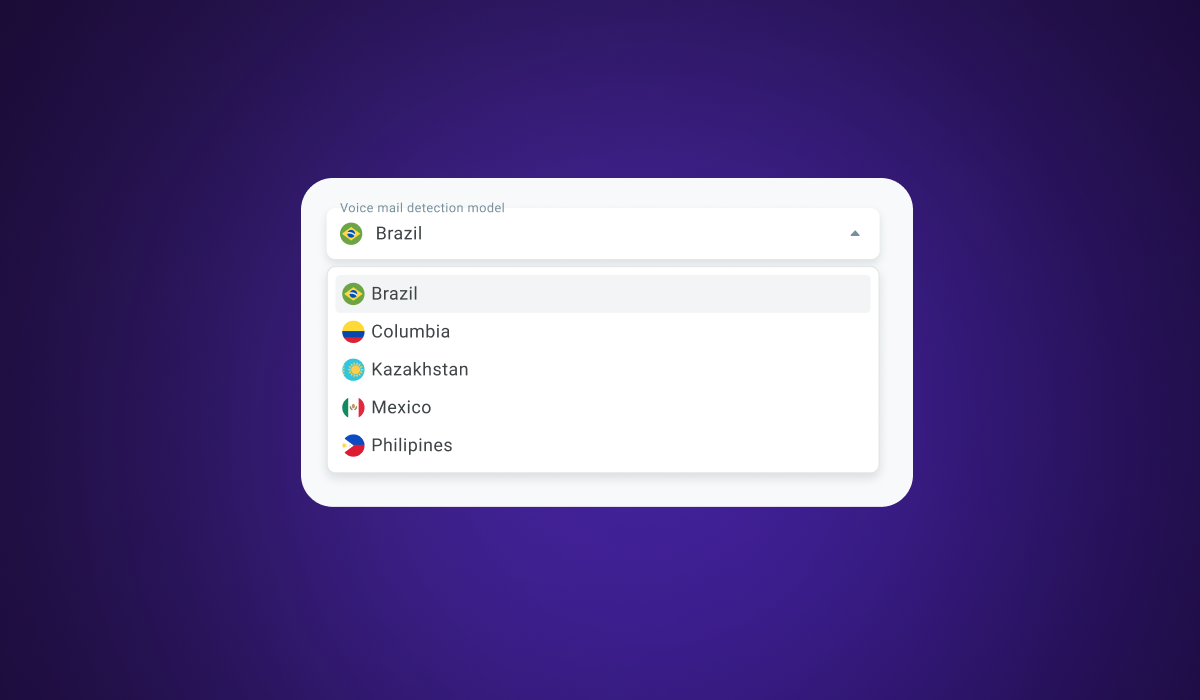Choose Columbia from the list
The height and width of the screenshot is (700, 1200).
pos(603,332)
